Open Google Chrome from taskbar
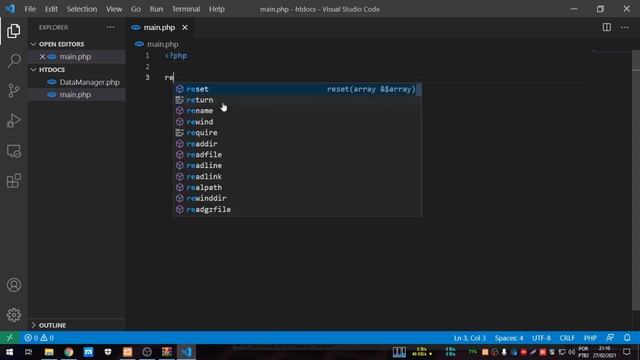Viewport: 640px width, 360px height. (x=69, y=352)
